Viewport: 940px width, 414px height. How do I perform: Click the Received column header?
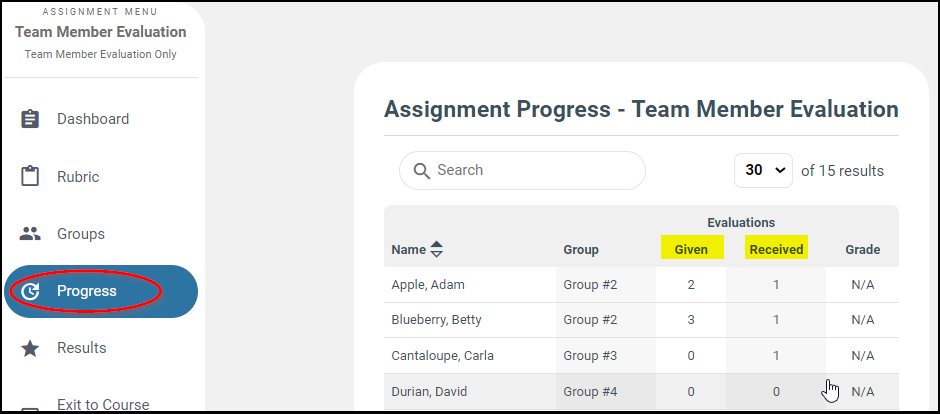[x=776, y=249]
